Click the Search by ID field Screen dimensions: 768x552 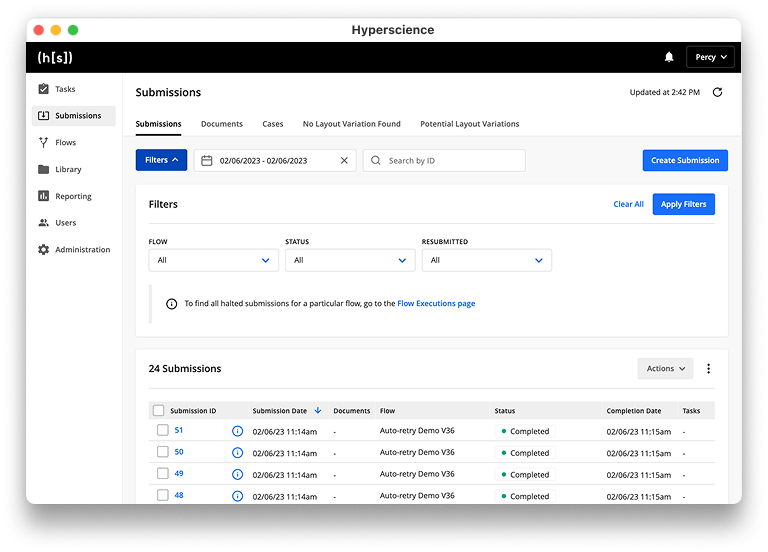pyautogui.click(x=444, y=161)
